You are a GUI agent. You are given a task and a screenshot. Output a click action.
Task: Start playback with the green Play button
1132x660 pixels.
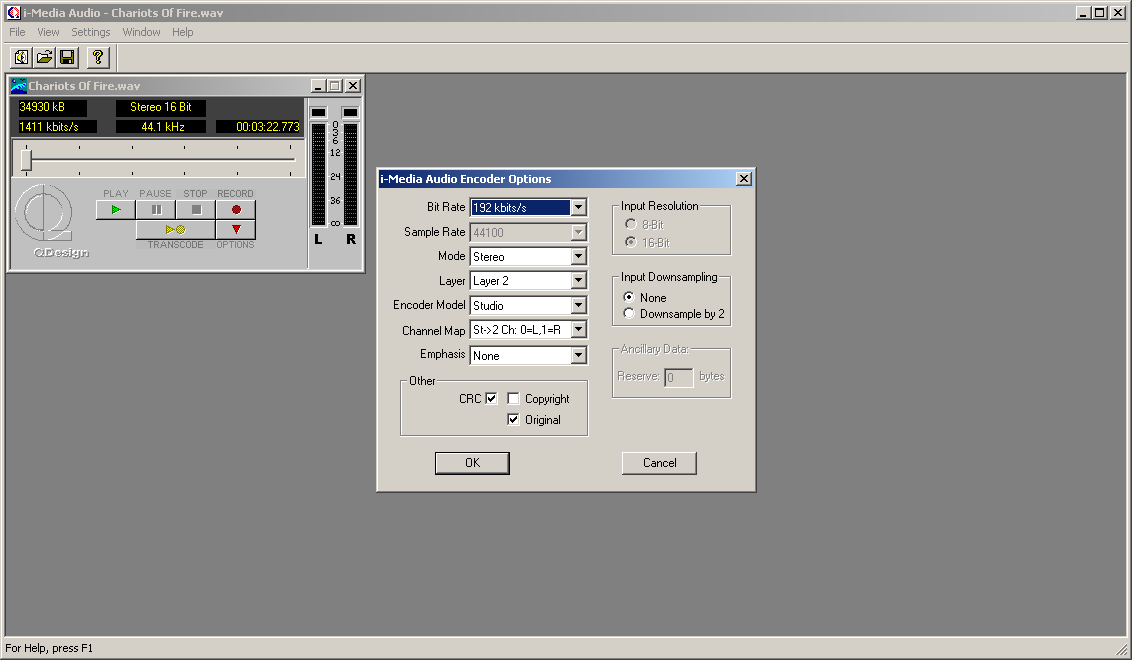coord(116,209)
